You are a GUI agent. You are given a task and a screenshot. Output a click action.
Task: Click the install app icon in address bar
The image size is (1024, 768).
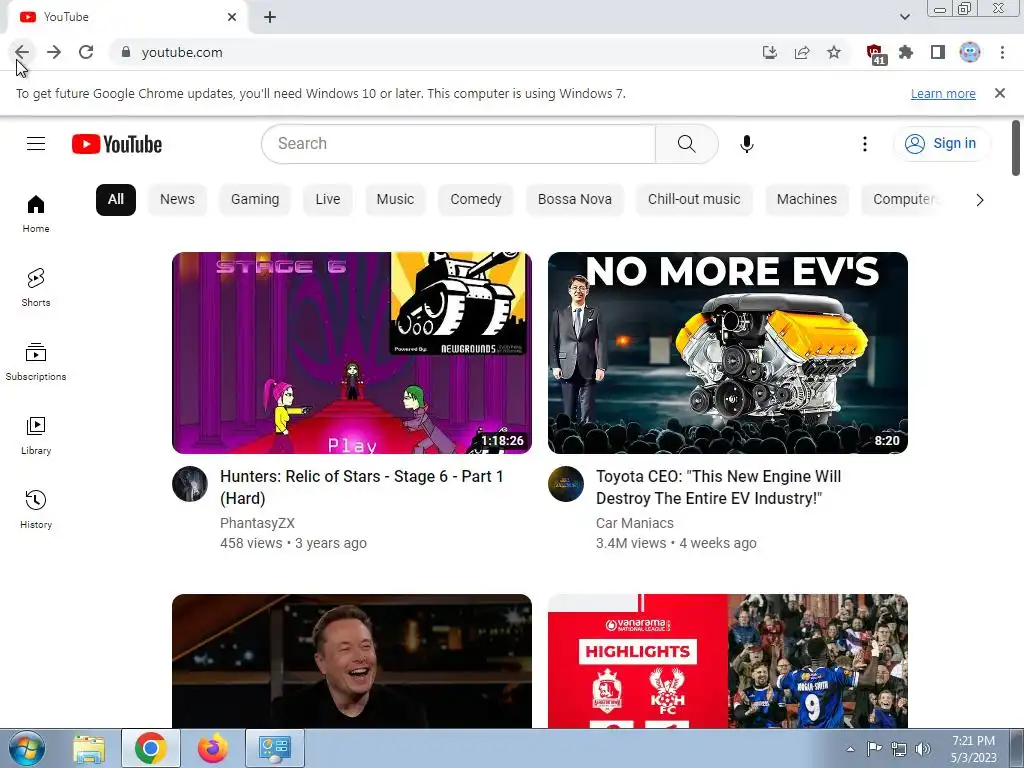(770, 52)
